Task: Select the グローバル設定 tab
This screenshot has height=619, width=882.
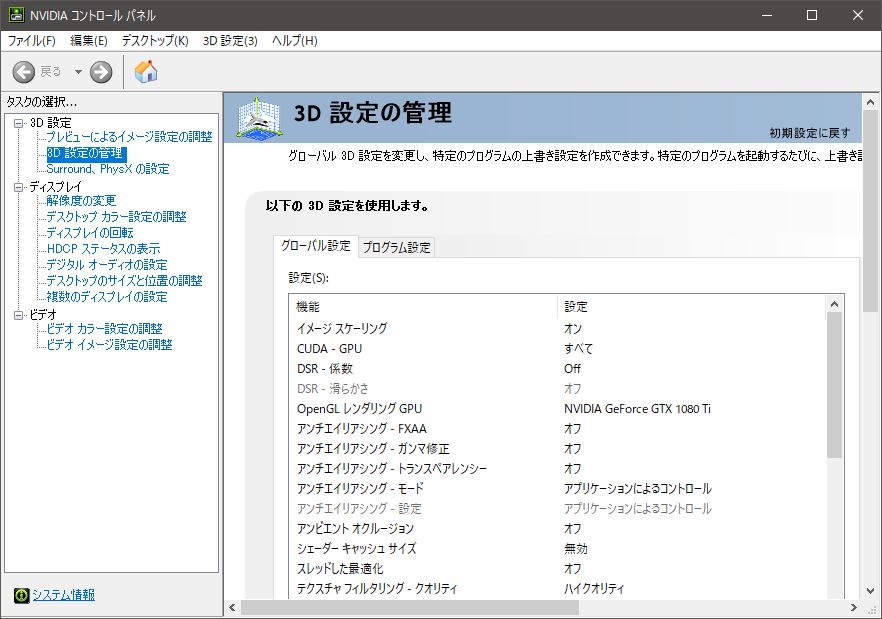Action: tap(316, 246)
